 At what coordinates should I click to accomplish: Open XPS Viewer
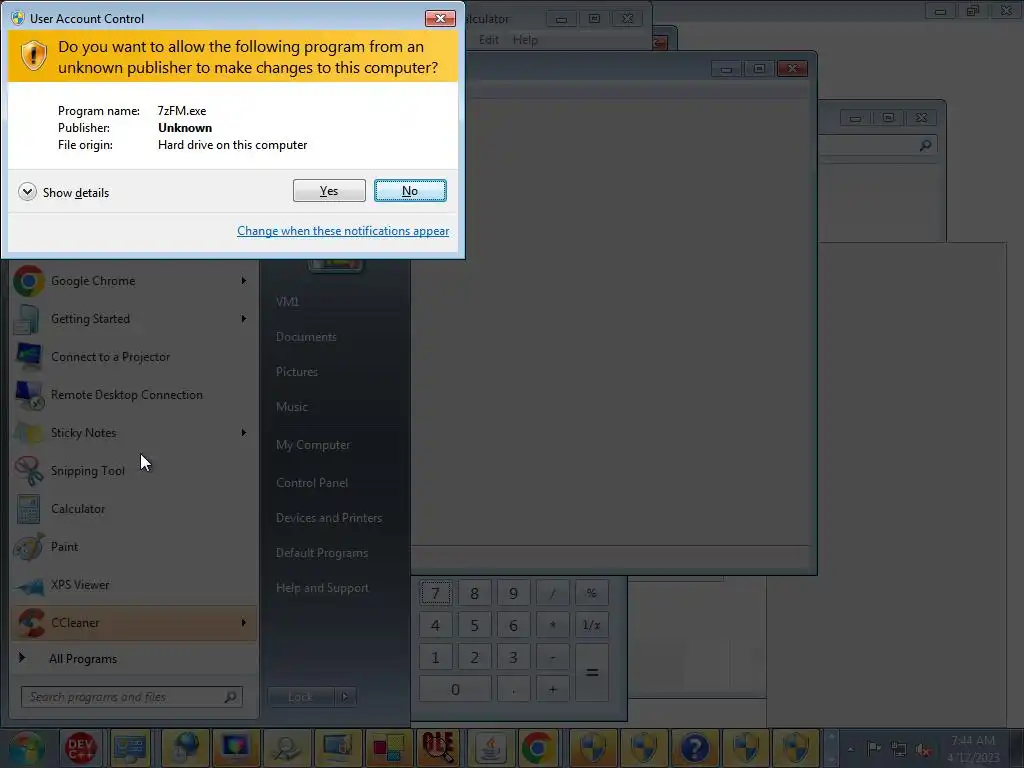click(x=134, y=584)
